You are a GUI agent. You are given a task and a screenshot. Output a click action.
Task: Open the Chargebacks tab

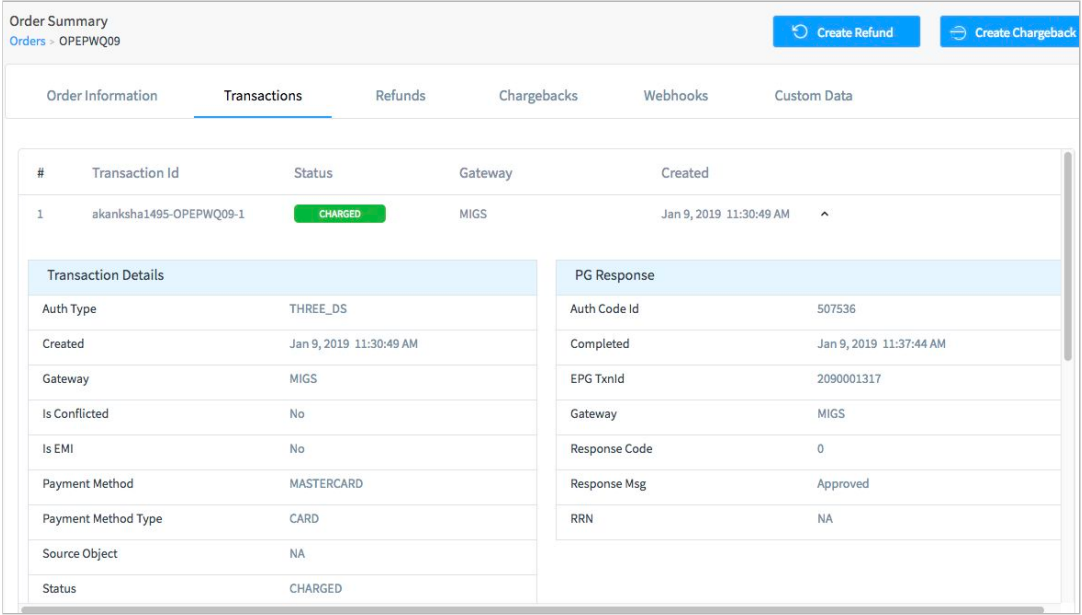pyautogui.click(x=538, y=96)
